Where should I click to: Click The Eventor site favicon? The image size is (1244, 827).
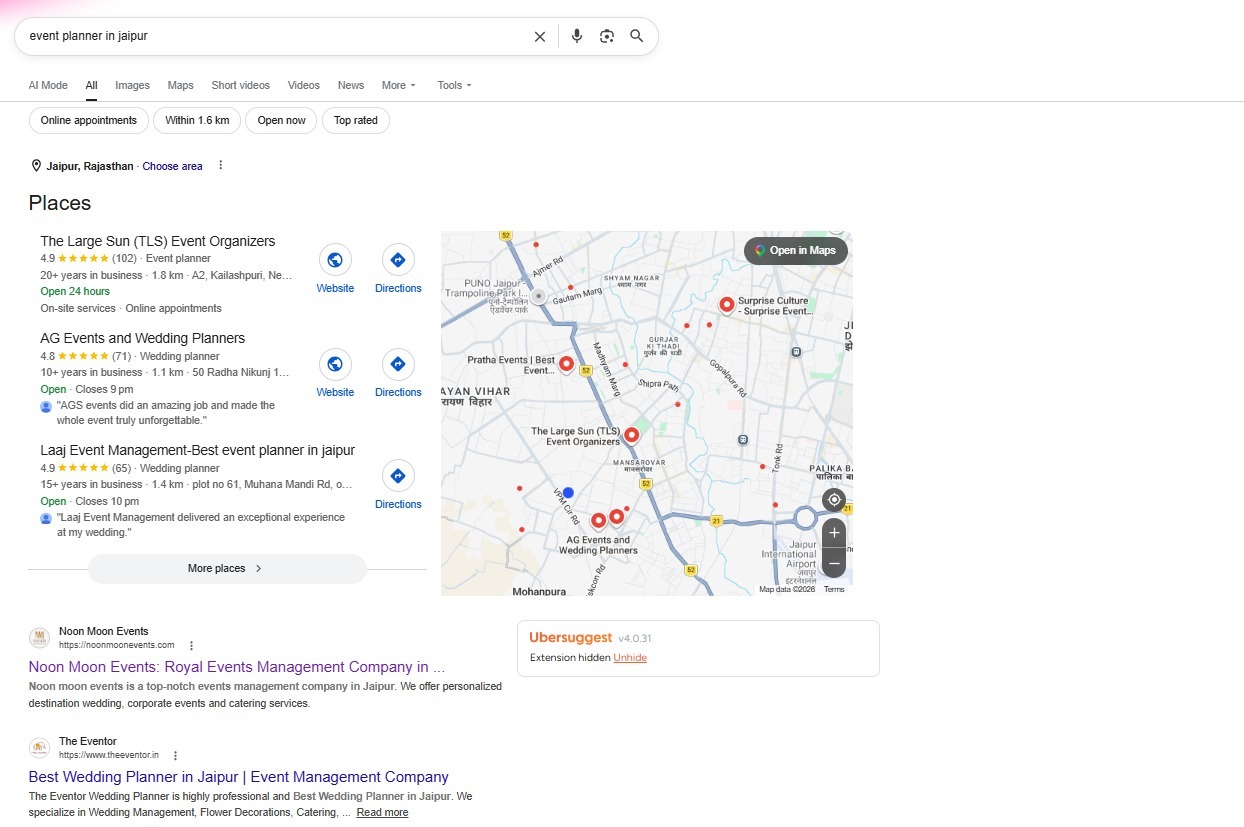point(39,748)
